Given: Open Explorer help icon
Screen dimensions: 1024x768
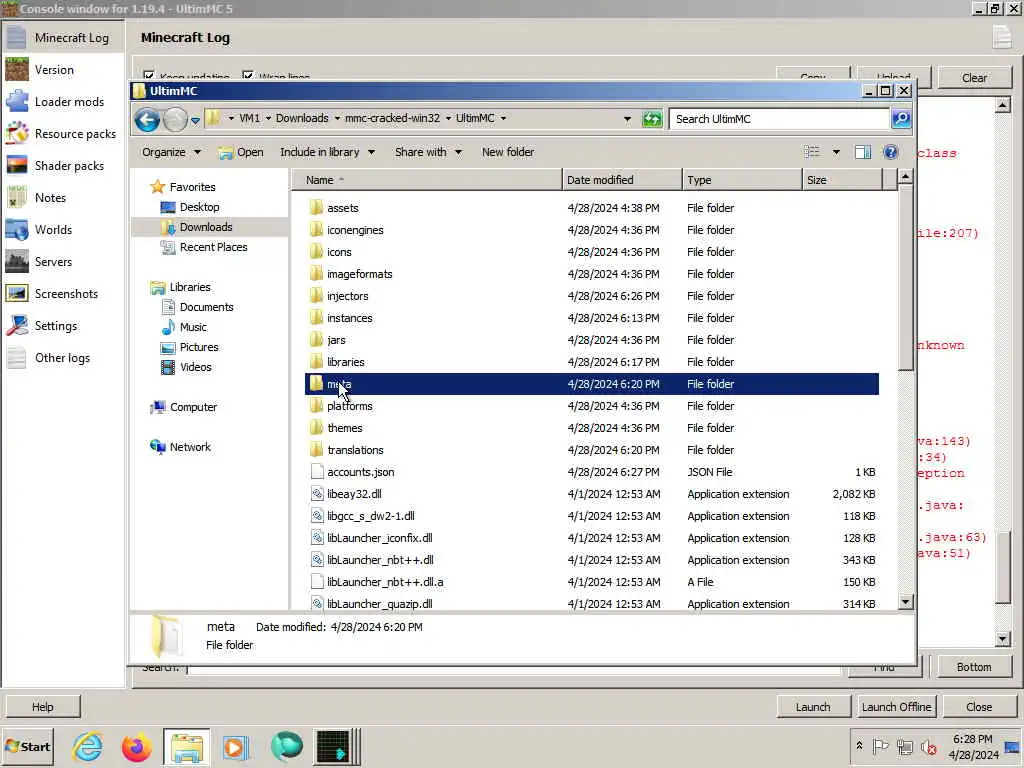Looking at the screenshot, I should (x=890, y=152).
